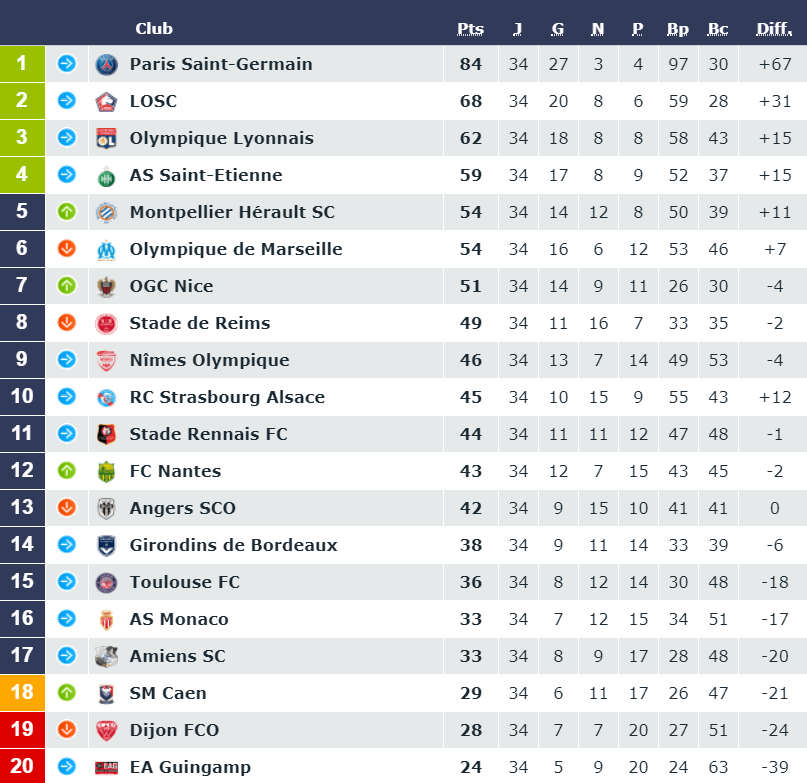The image size is (807, 783).
Task: Click the FC Nantes yellow crest
Action: click(107, 472)
